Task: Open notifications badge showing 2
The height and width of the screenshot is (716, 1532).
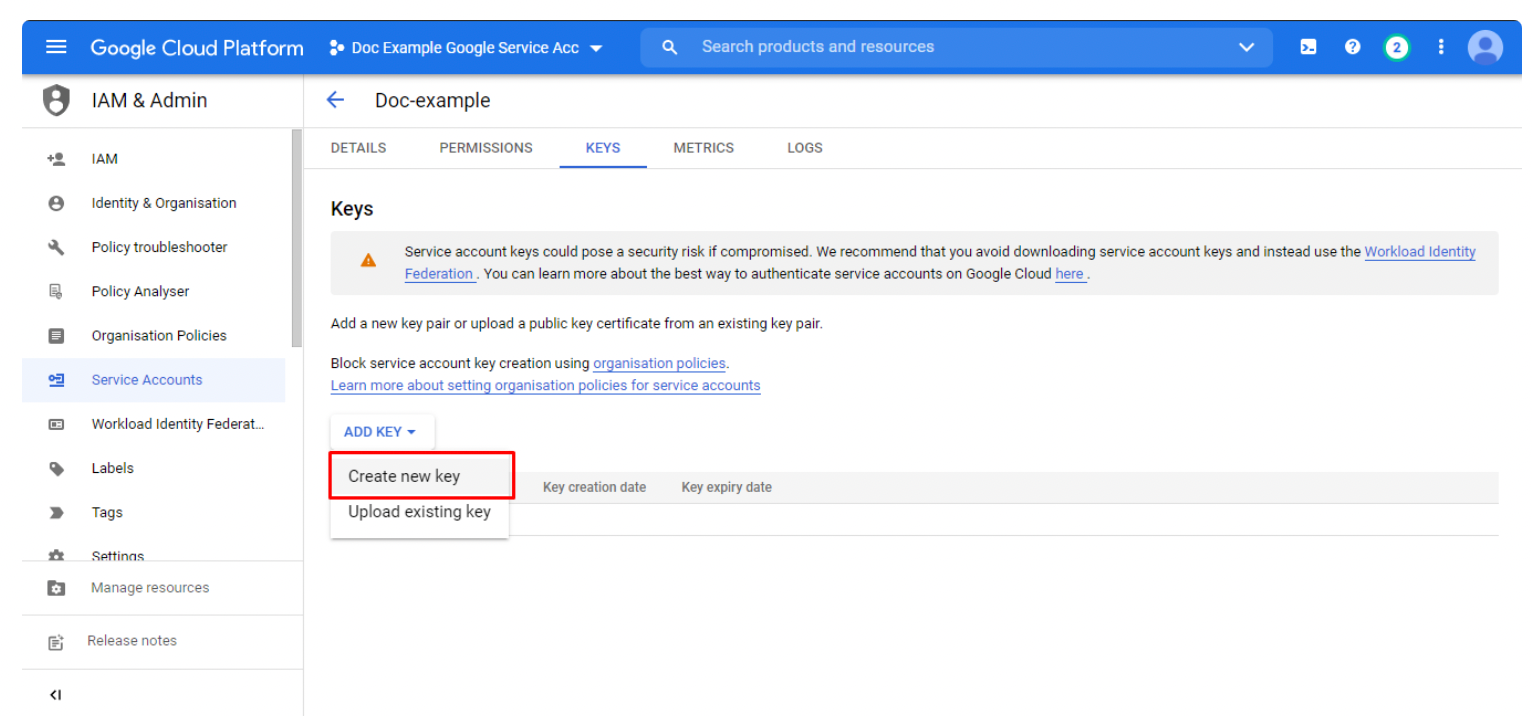Action: (x=1397, y=47)
